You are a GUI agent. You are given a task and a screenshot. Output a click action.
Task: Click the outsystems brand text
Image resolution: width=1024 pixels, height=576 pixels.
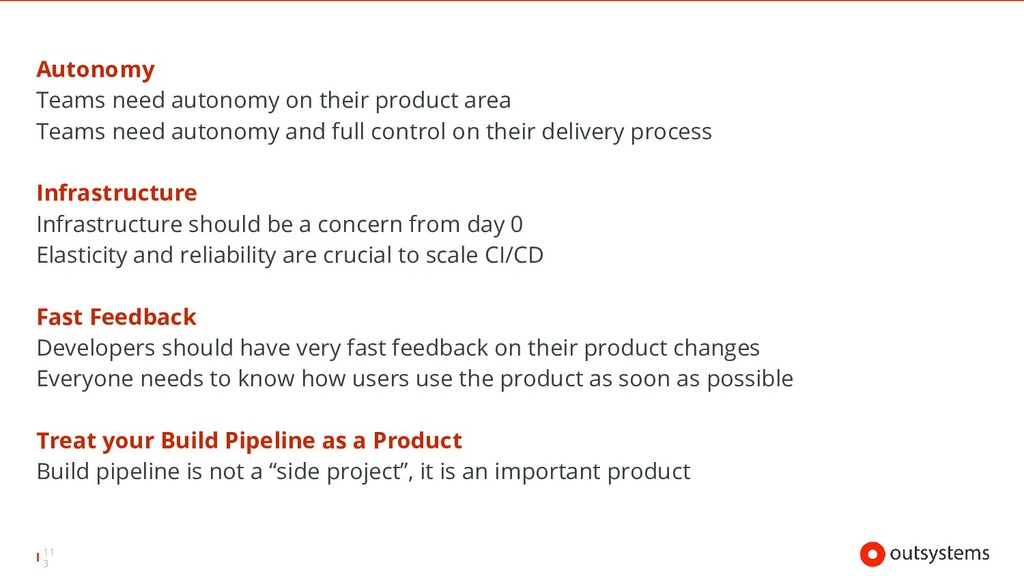pyautogui.click(x=940, y=554)
